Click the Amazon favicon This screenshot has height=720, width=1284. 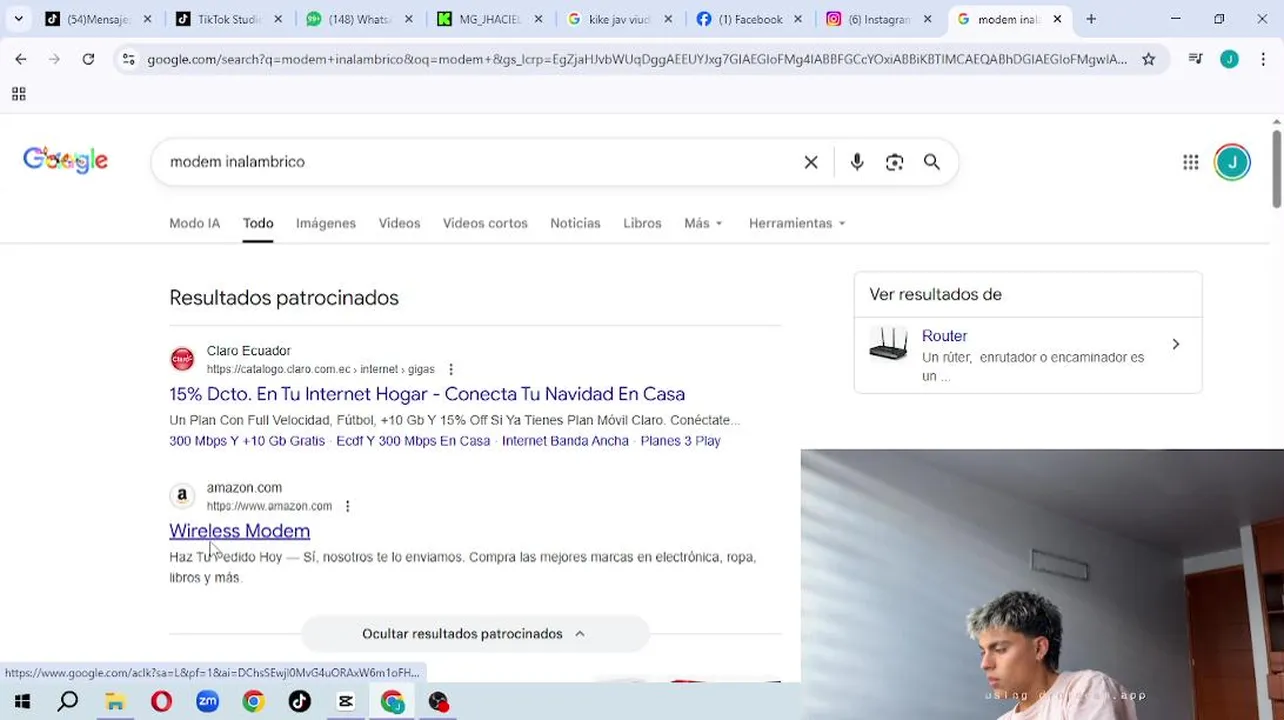pyautogui.click(x=182, y=495)
